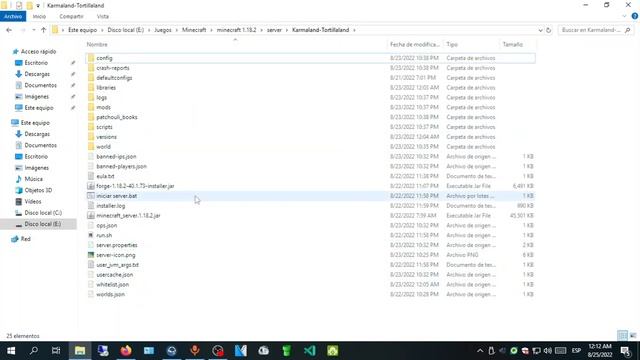Viewport: 640px width, 360px height.
Task: Select the run.sh file
Action: 104,235
